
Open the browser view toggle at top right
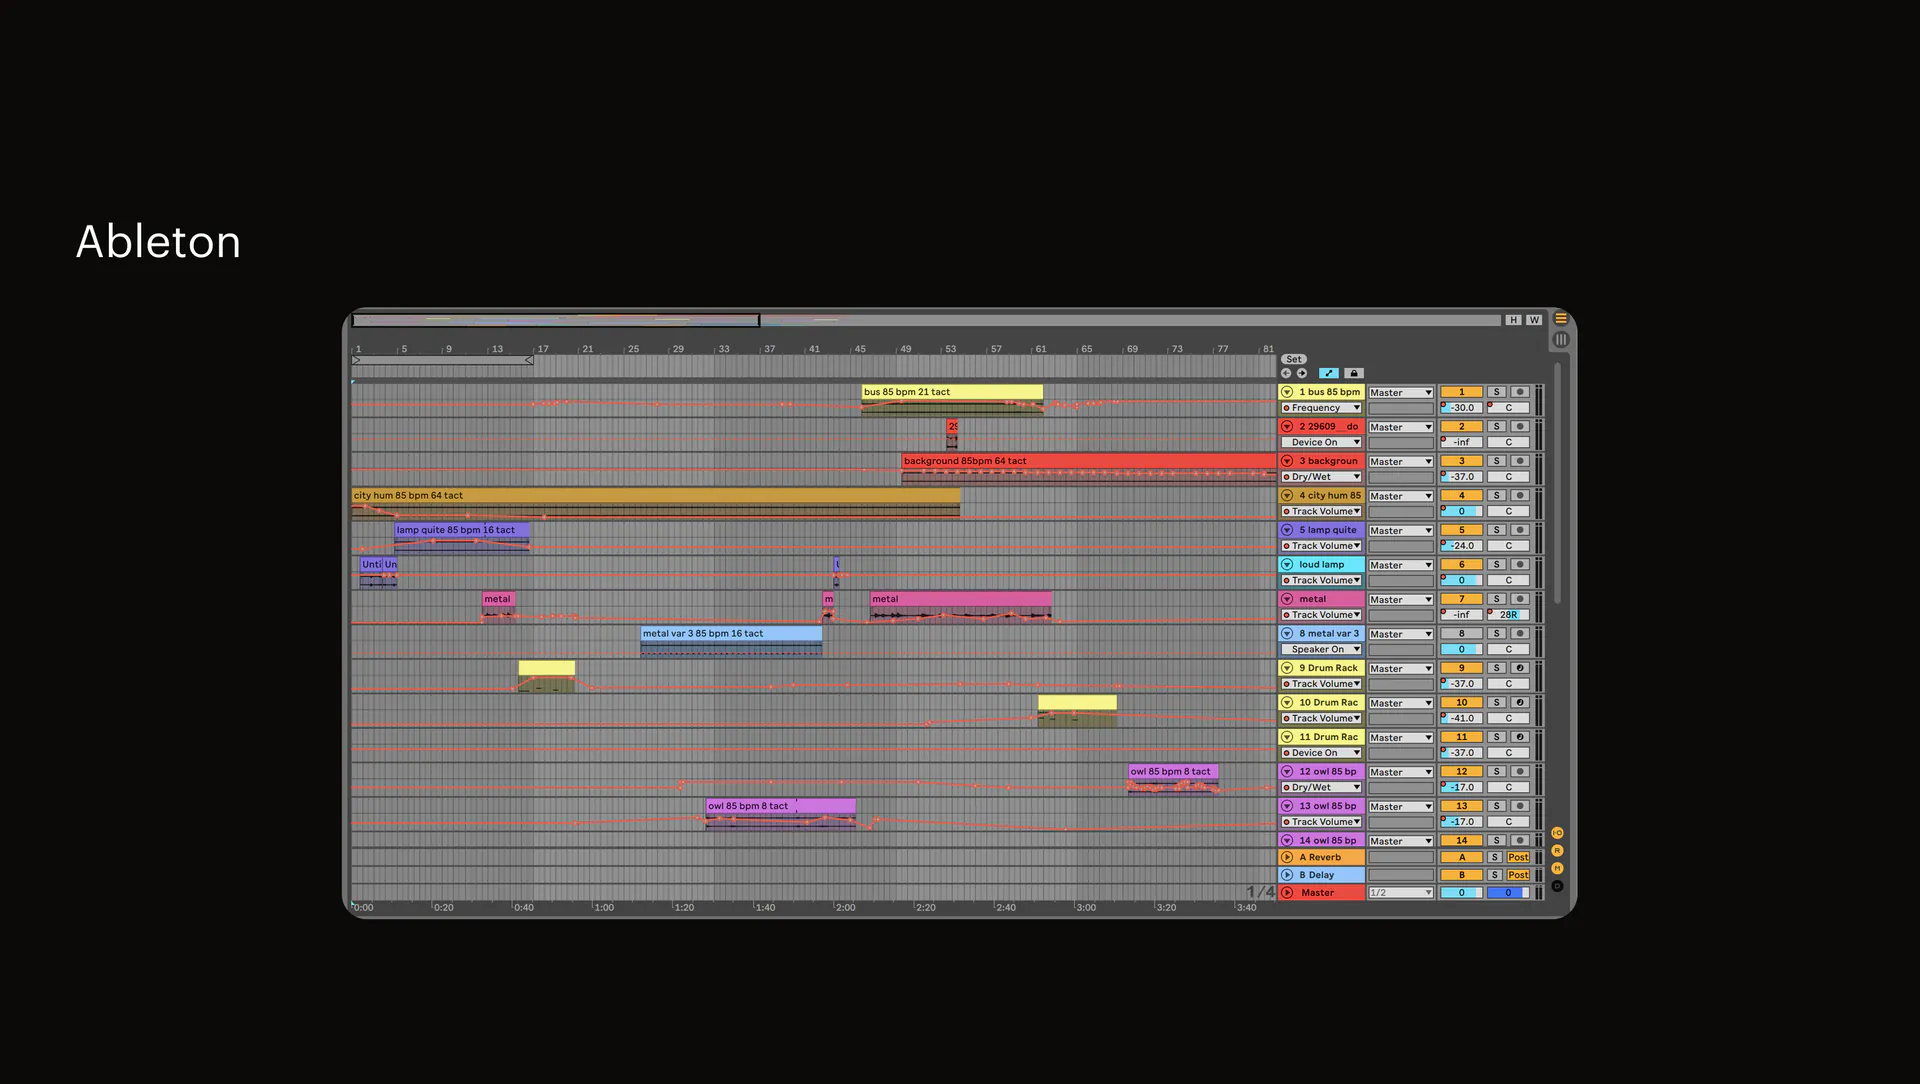(x=1560, y=319)
